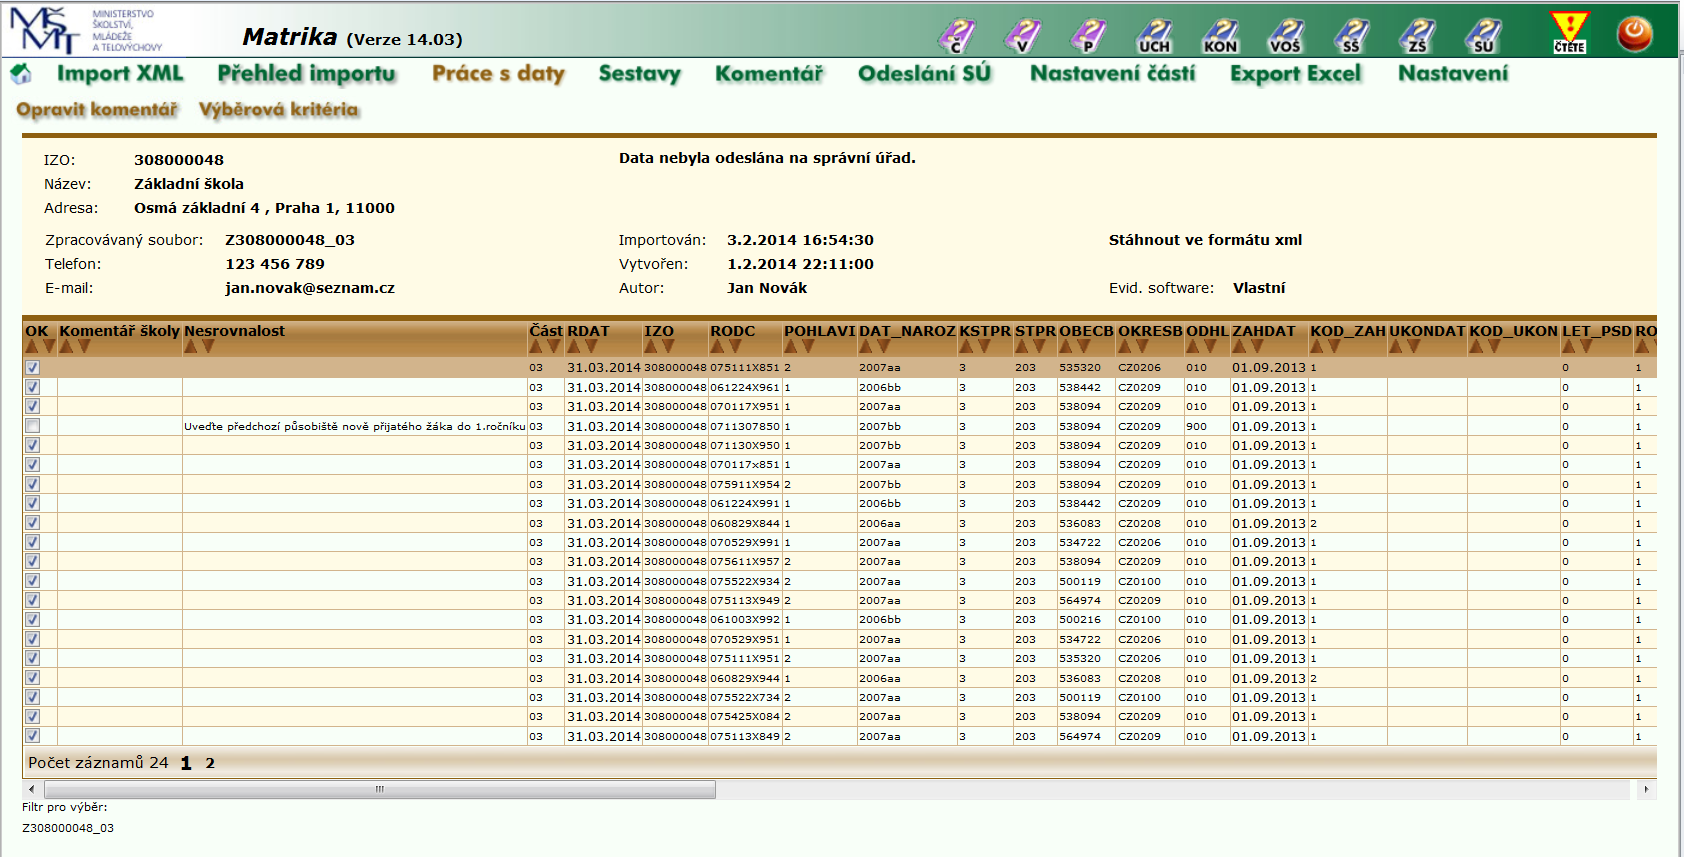Screen dimensions: 1684x857
Task: Click the file name Z308000048_03 under Filtr pro výběr
Action: click(68, 828)
